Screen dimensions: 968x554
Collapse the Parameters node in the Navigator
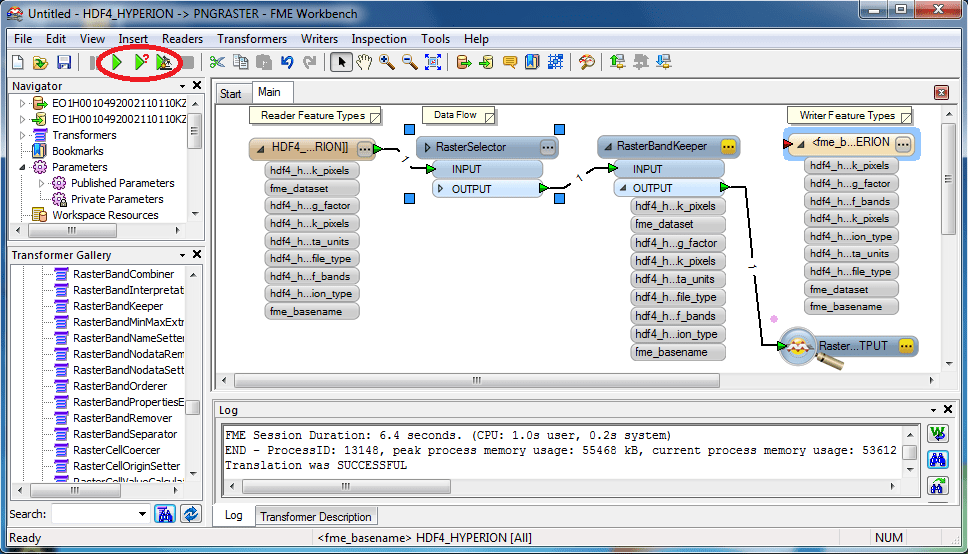(x=23, y=167)
